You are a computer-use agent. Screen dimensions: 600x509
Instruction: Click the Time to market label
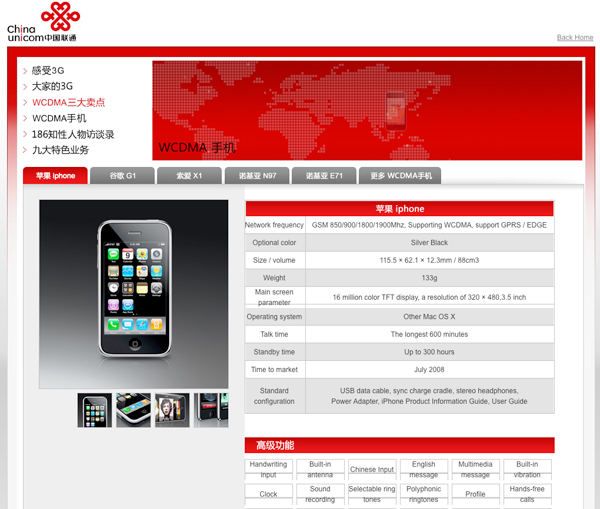274,369
